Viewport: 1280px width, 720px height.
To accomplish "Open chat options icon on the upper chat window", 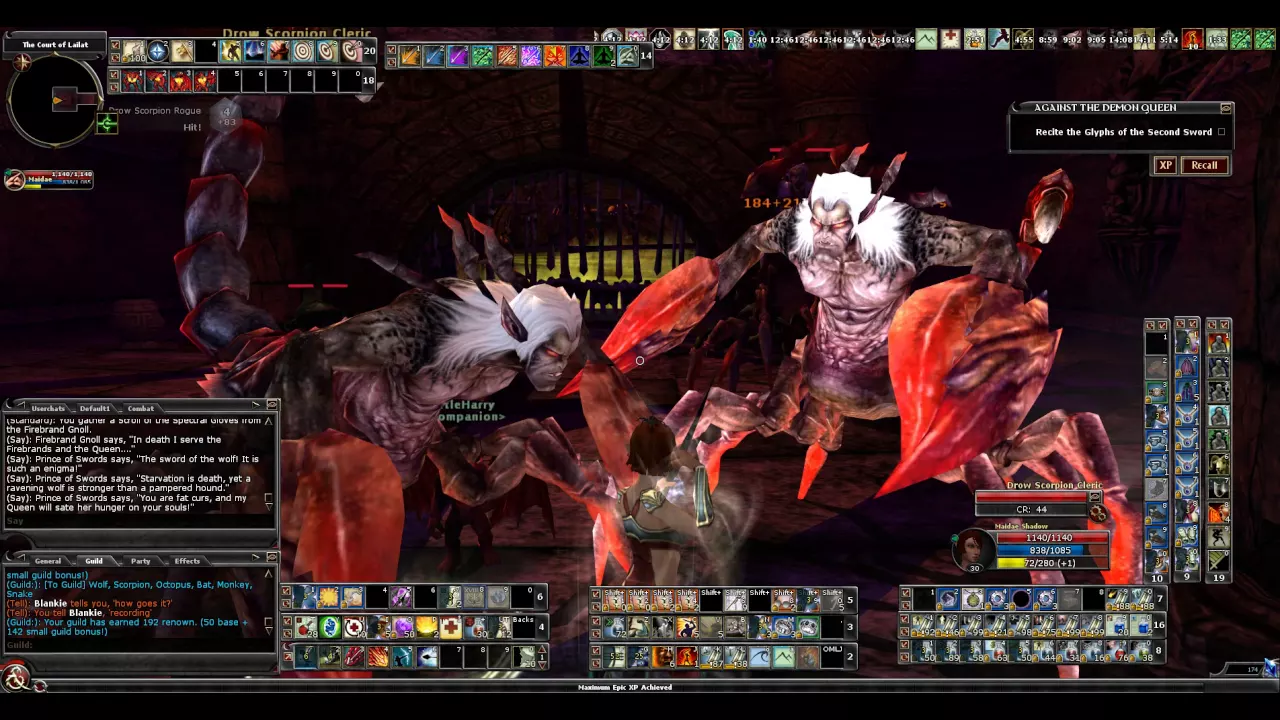I will click(x=272, y=404).
